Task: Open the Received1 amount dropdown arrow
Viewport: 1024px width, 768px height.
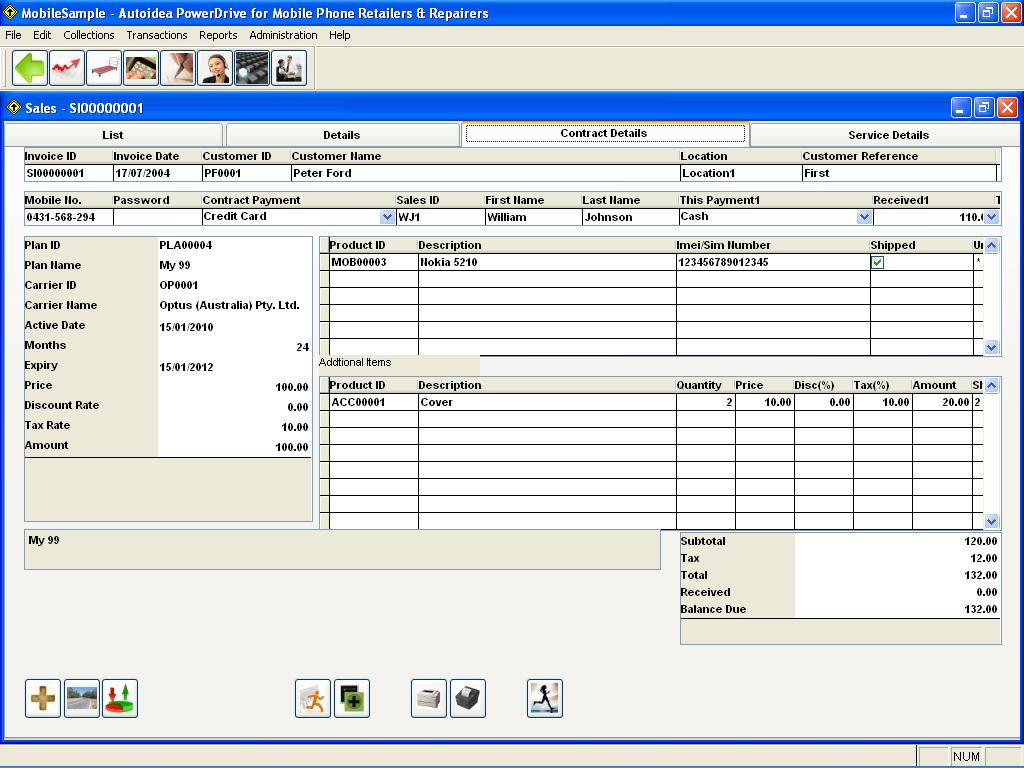Action: (x=991, y=217)
